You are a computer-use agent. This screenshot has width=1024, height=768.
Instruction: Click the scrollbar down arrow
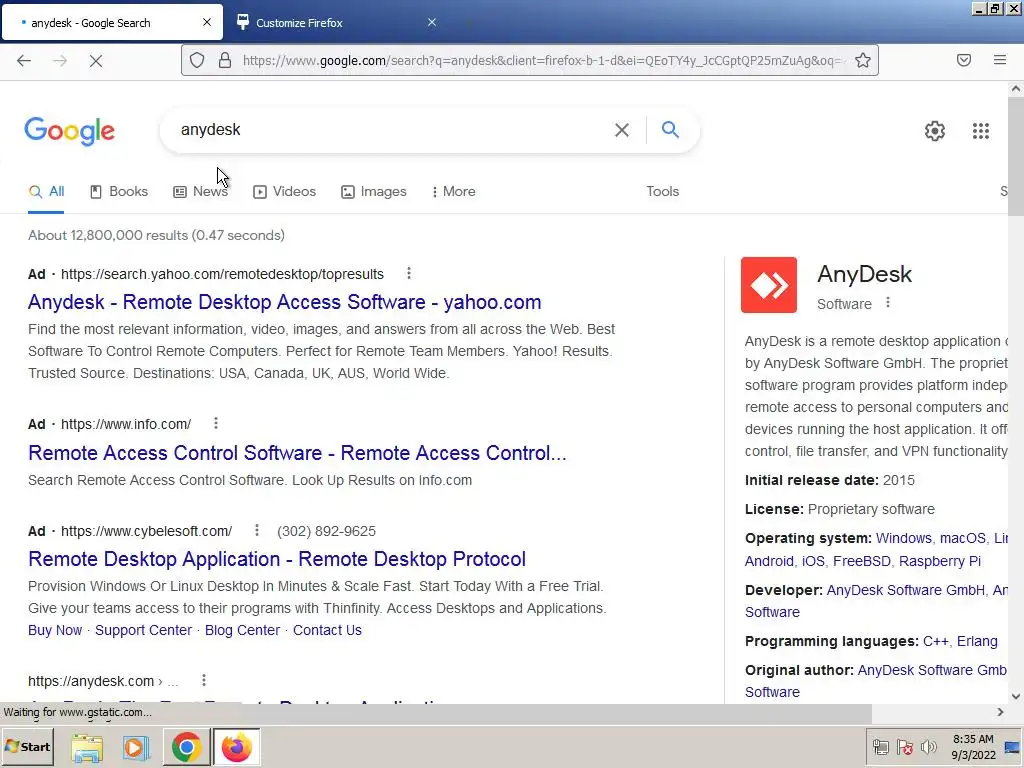point(1016,696)
